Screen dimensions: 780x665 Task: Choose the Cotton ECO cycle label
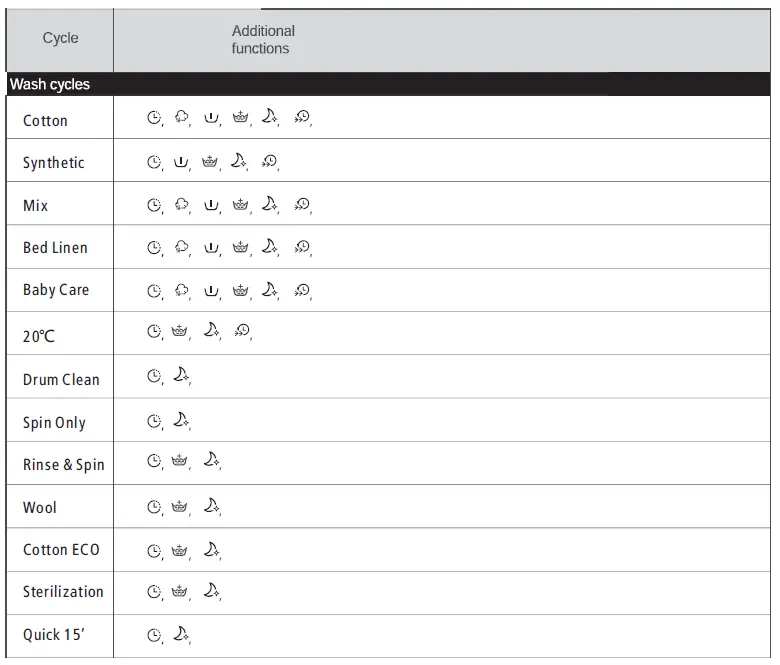point(61,550)
